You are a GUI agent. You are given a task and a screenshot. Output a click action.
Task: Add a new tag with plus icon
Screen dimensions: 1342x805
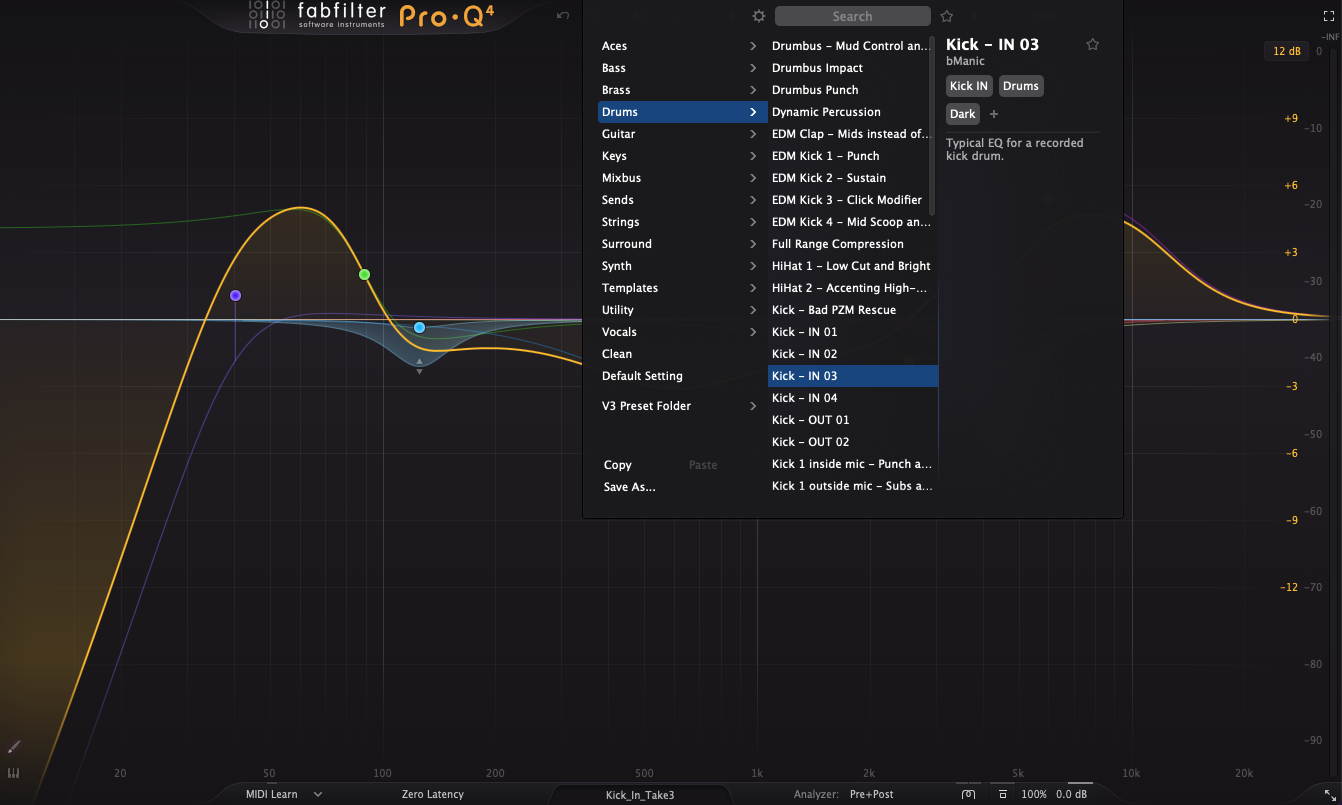click(x=994, y=114)
